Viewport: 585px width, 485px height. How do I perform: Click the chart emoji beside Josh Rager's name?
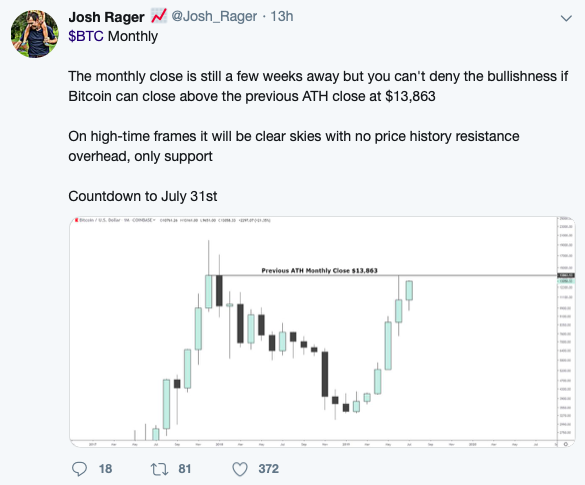tap(159, 16)
